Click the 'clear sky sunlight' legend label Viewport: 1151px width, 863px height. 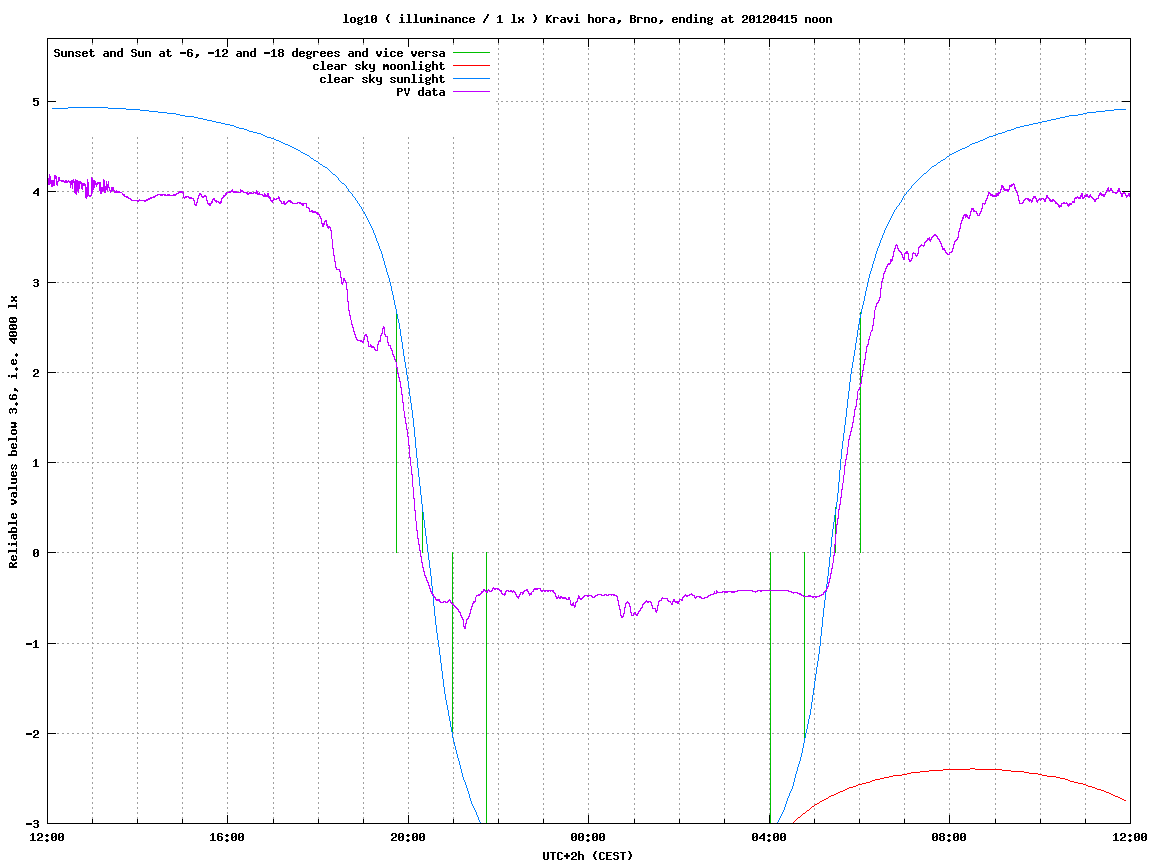[x=382, y=79]
